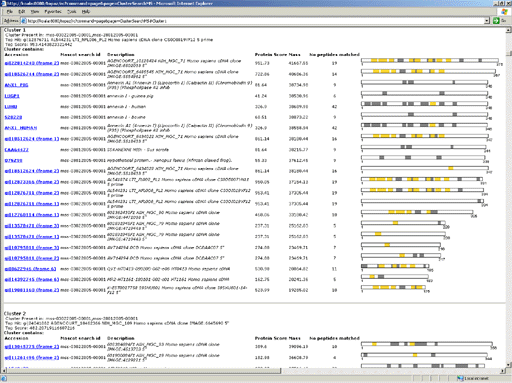Open the frame 6 link for the QV1-HT0413 clone
Screen dimensions: 512x383
(x=30, y=269)
